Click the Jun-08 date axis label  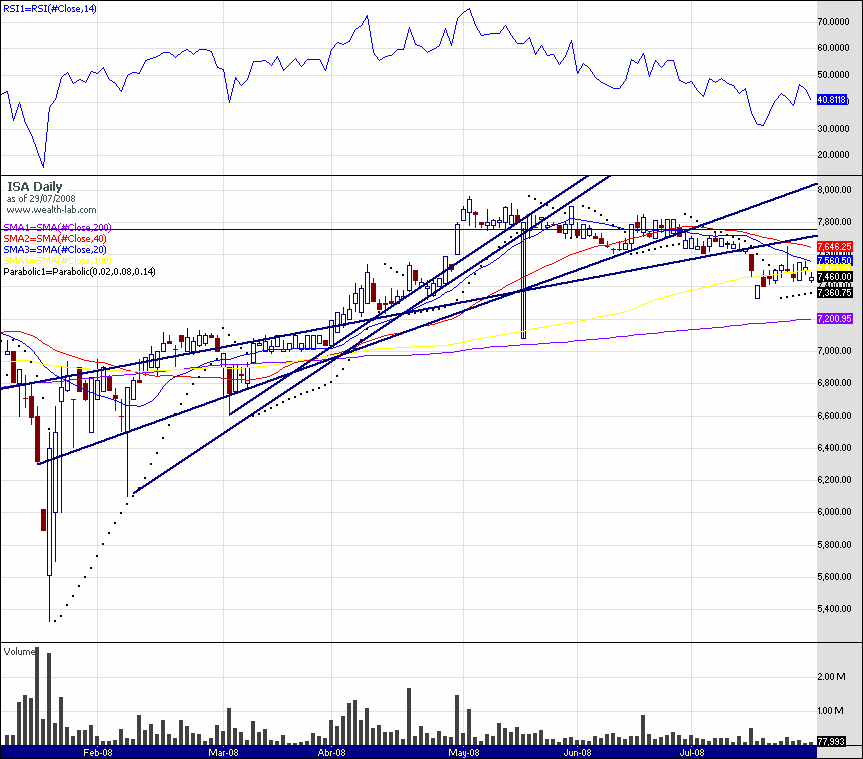578,752
